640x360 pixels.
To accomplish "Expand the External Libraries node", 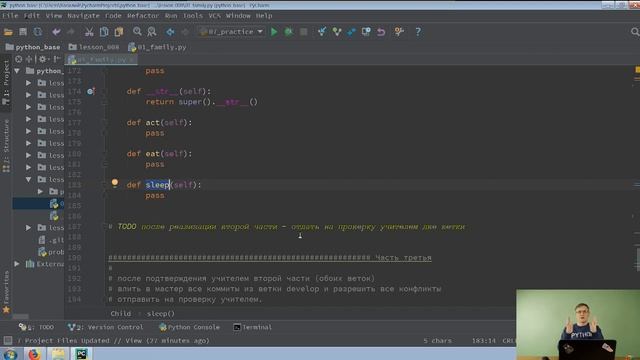I will click(x=17, y=264).
